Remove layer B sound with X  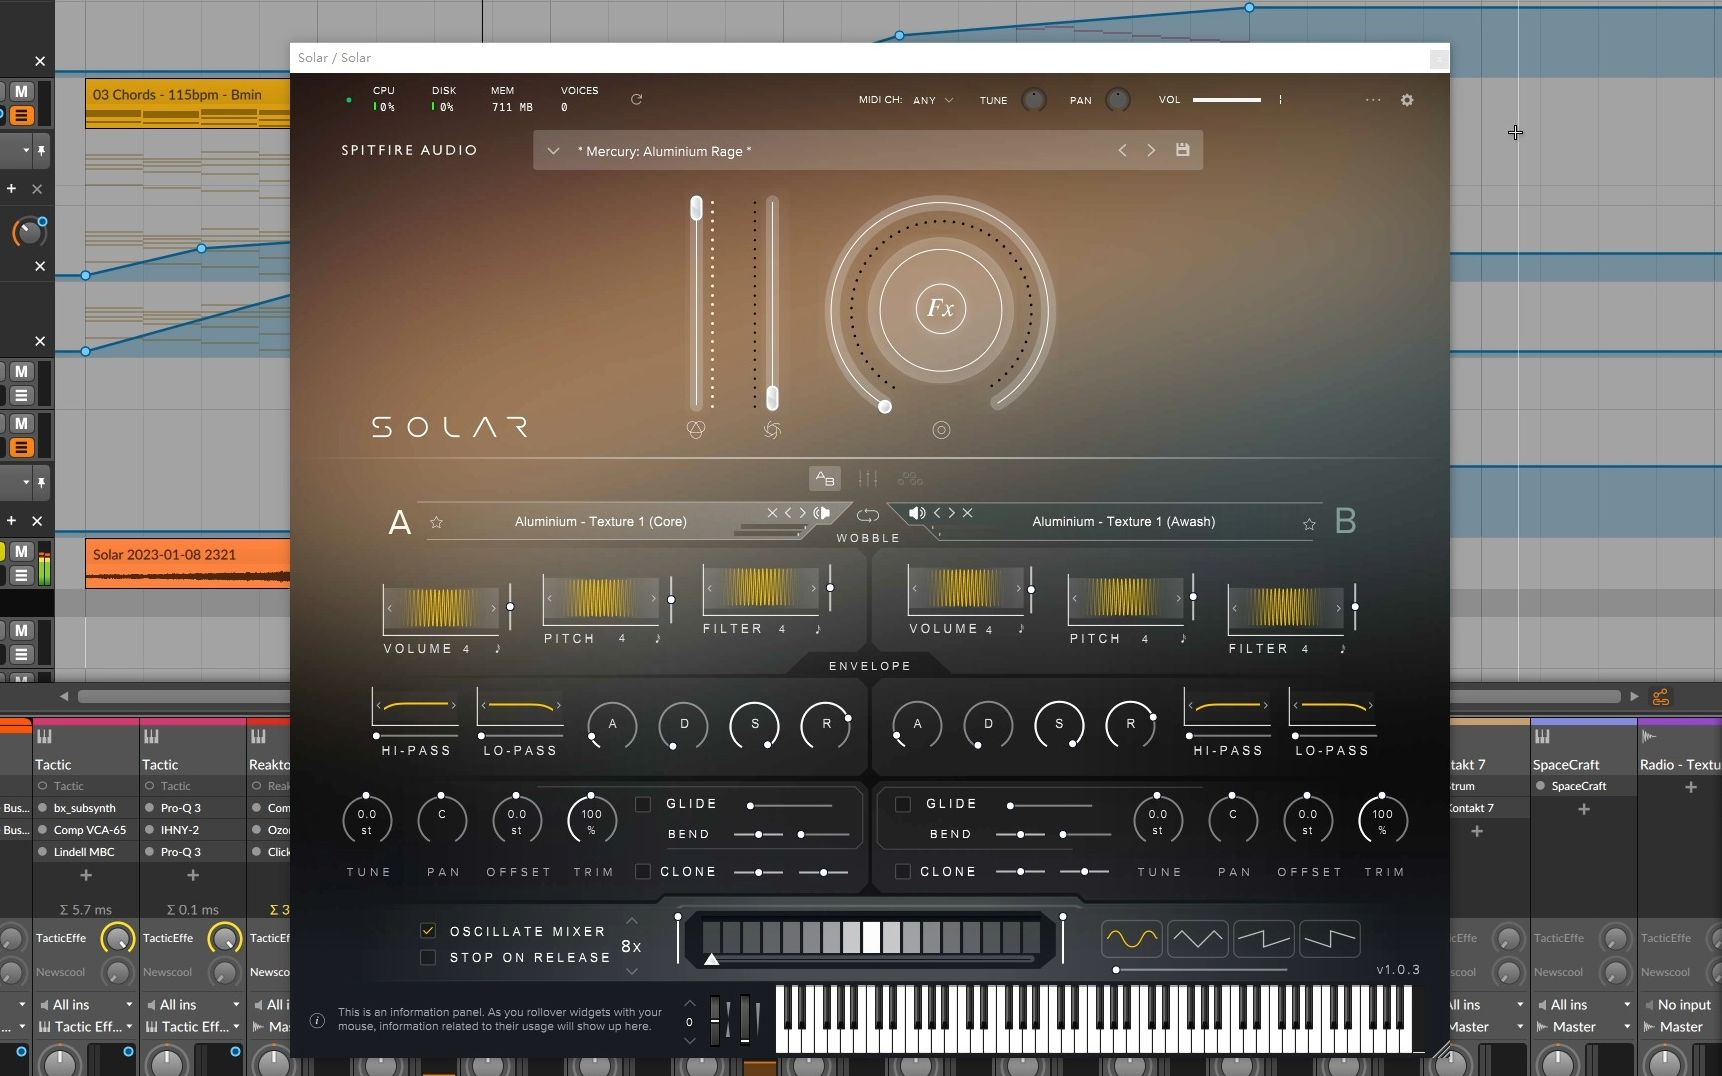tap(967, 513)
